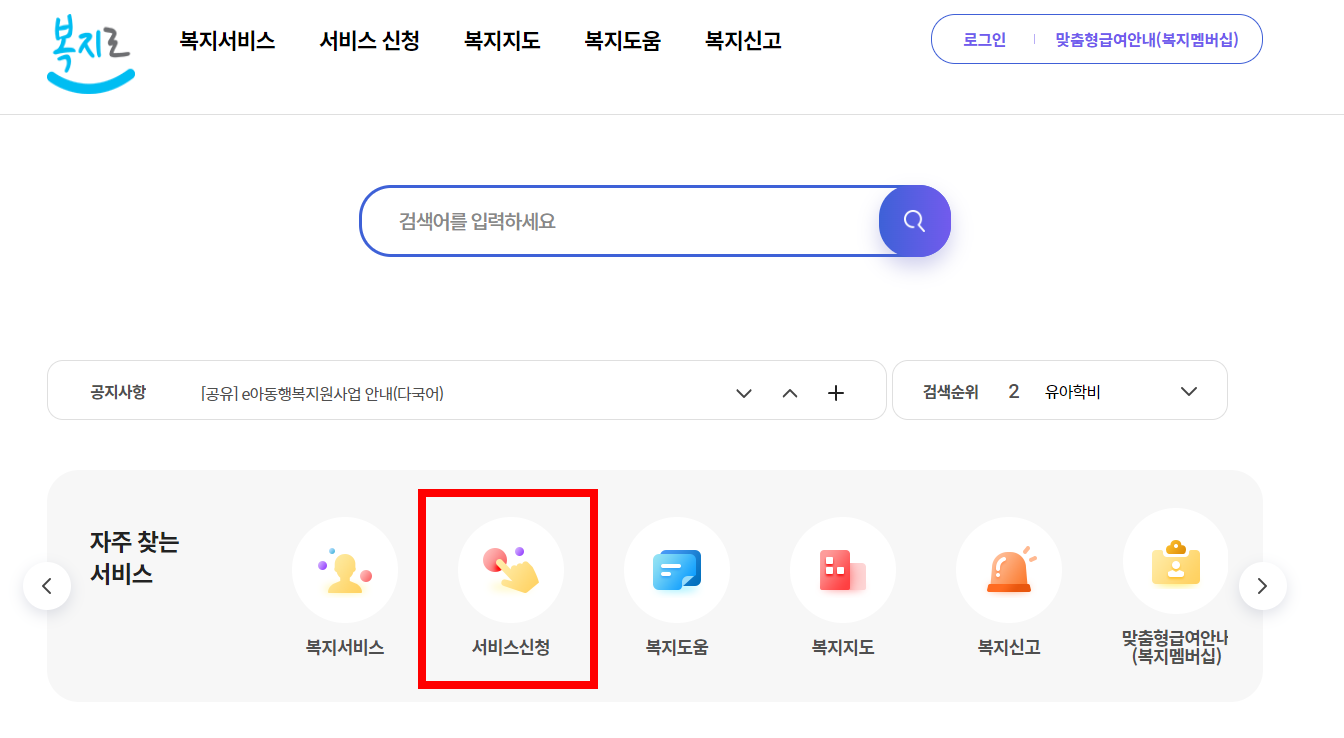Image resolution: width=1344 pixels, height=738 pixels.
Task: Open the 복지서비스 menu
Action: click(227, 40)
